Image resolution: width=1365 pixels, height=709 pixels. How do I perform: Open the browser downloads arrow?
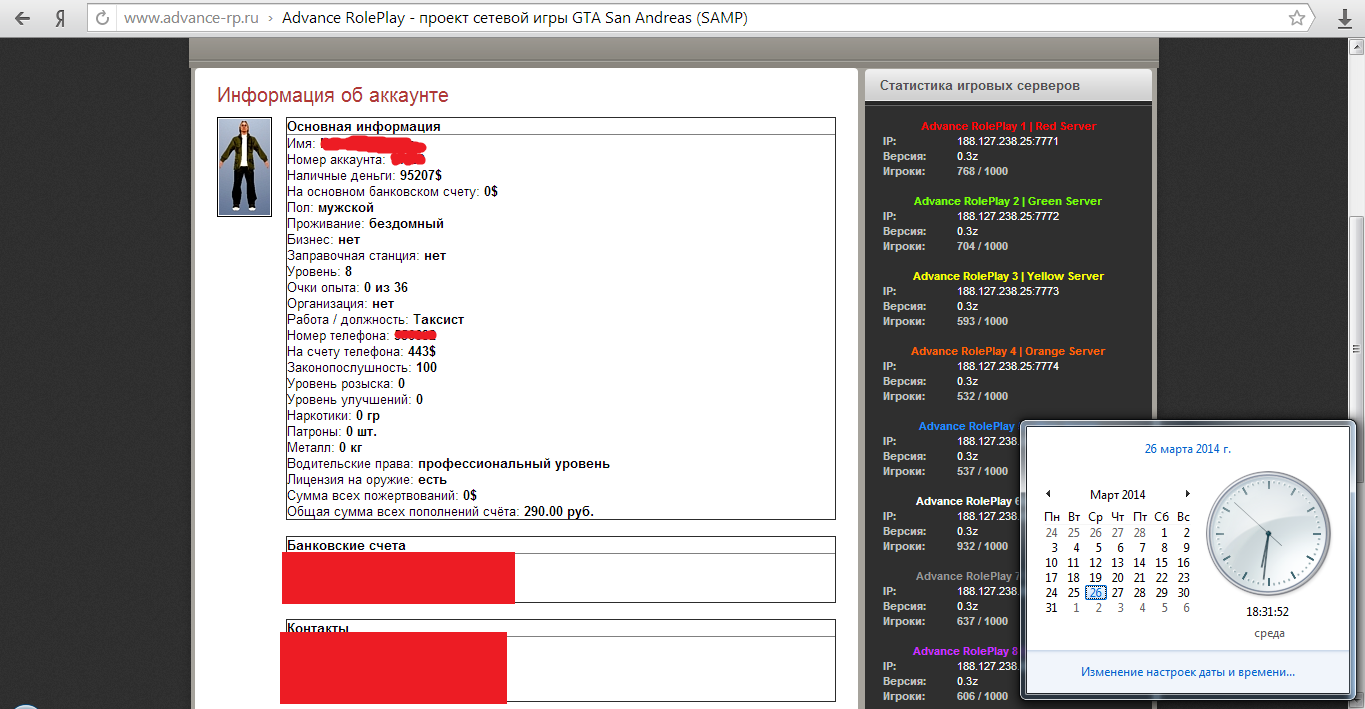coord(1345,19)
